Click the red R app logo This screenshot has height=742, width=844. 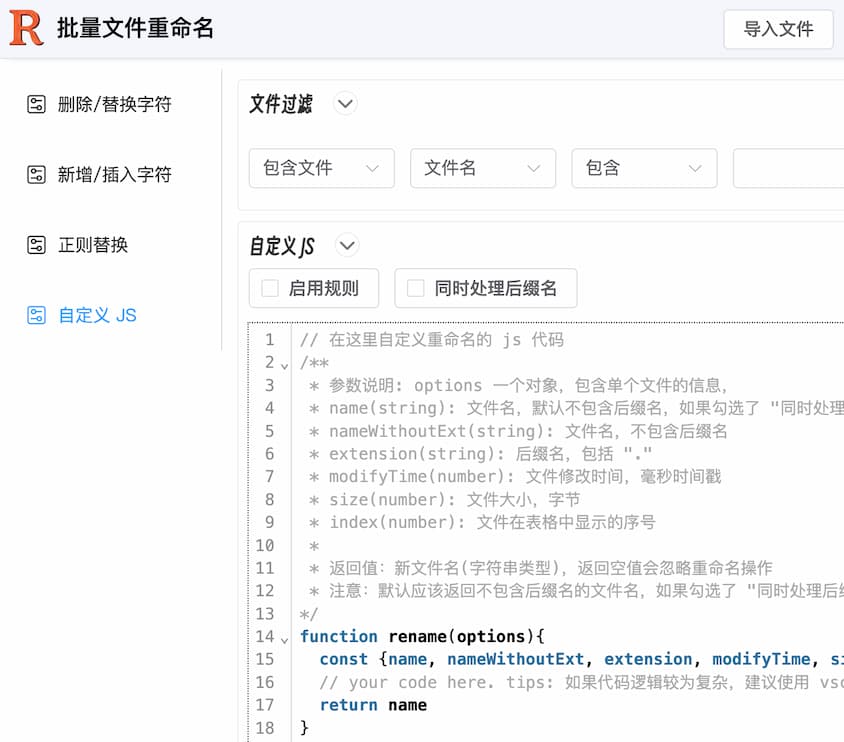pos(26,28)
